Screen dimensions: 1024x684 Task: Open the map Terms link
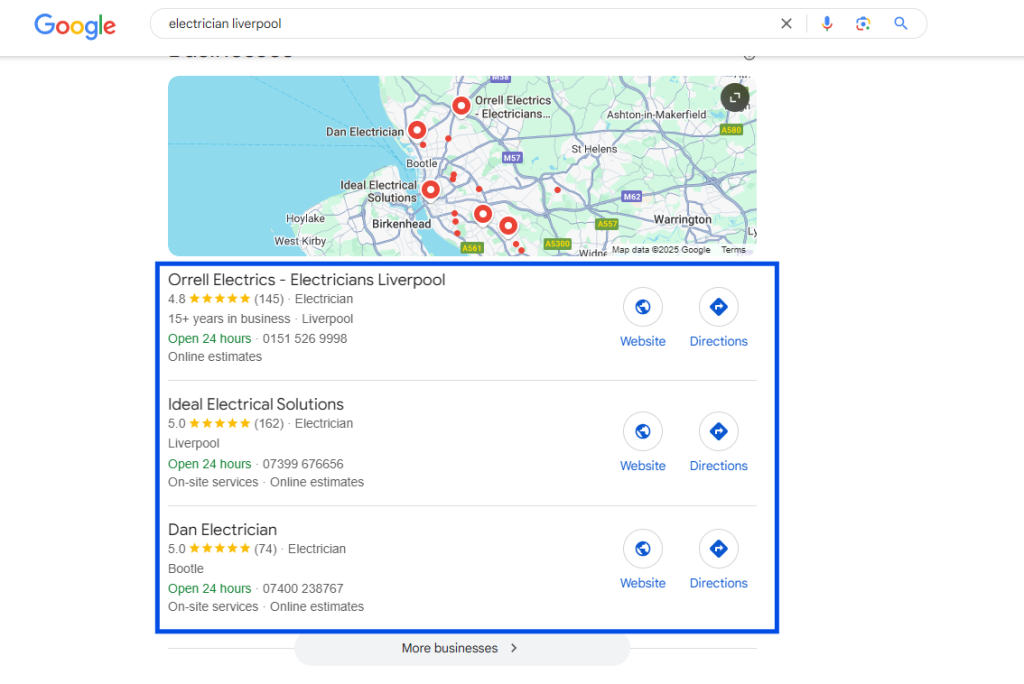point(733,250)
